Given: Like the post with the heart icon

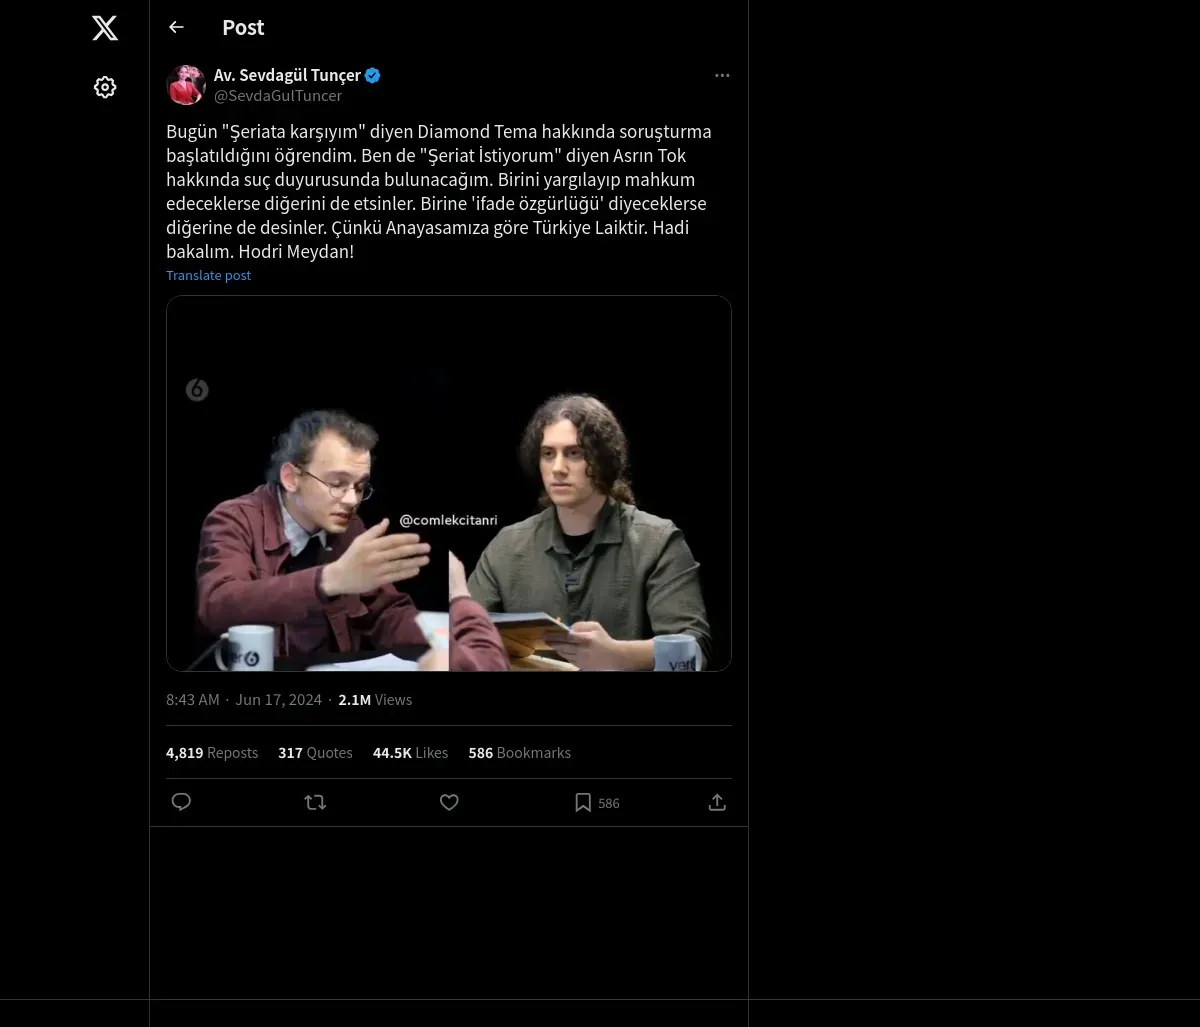Looking at the screenshot, I should tap(449, 802).
